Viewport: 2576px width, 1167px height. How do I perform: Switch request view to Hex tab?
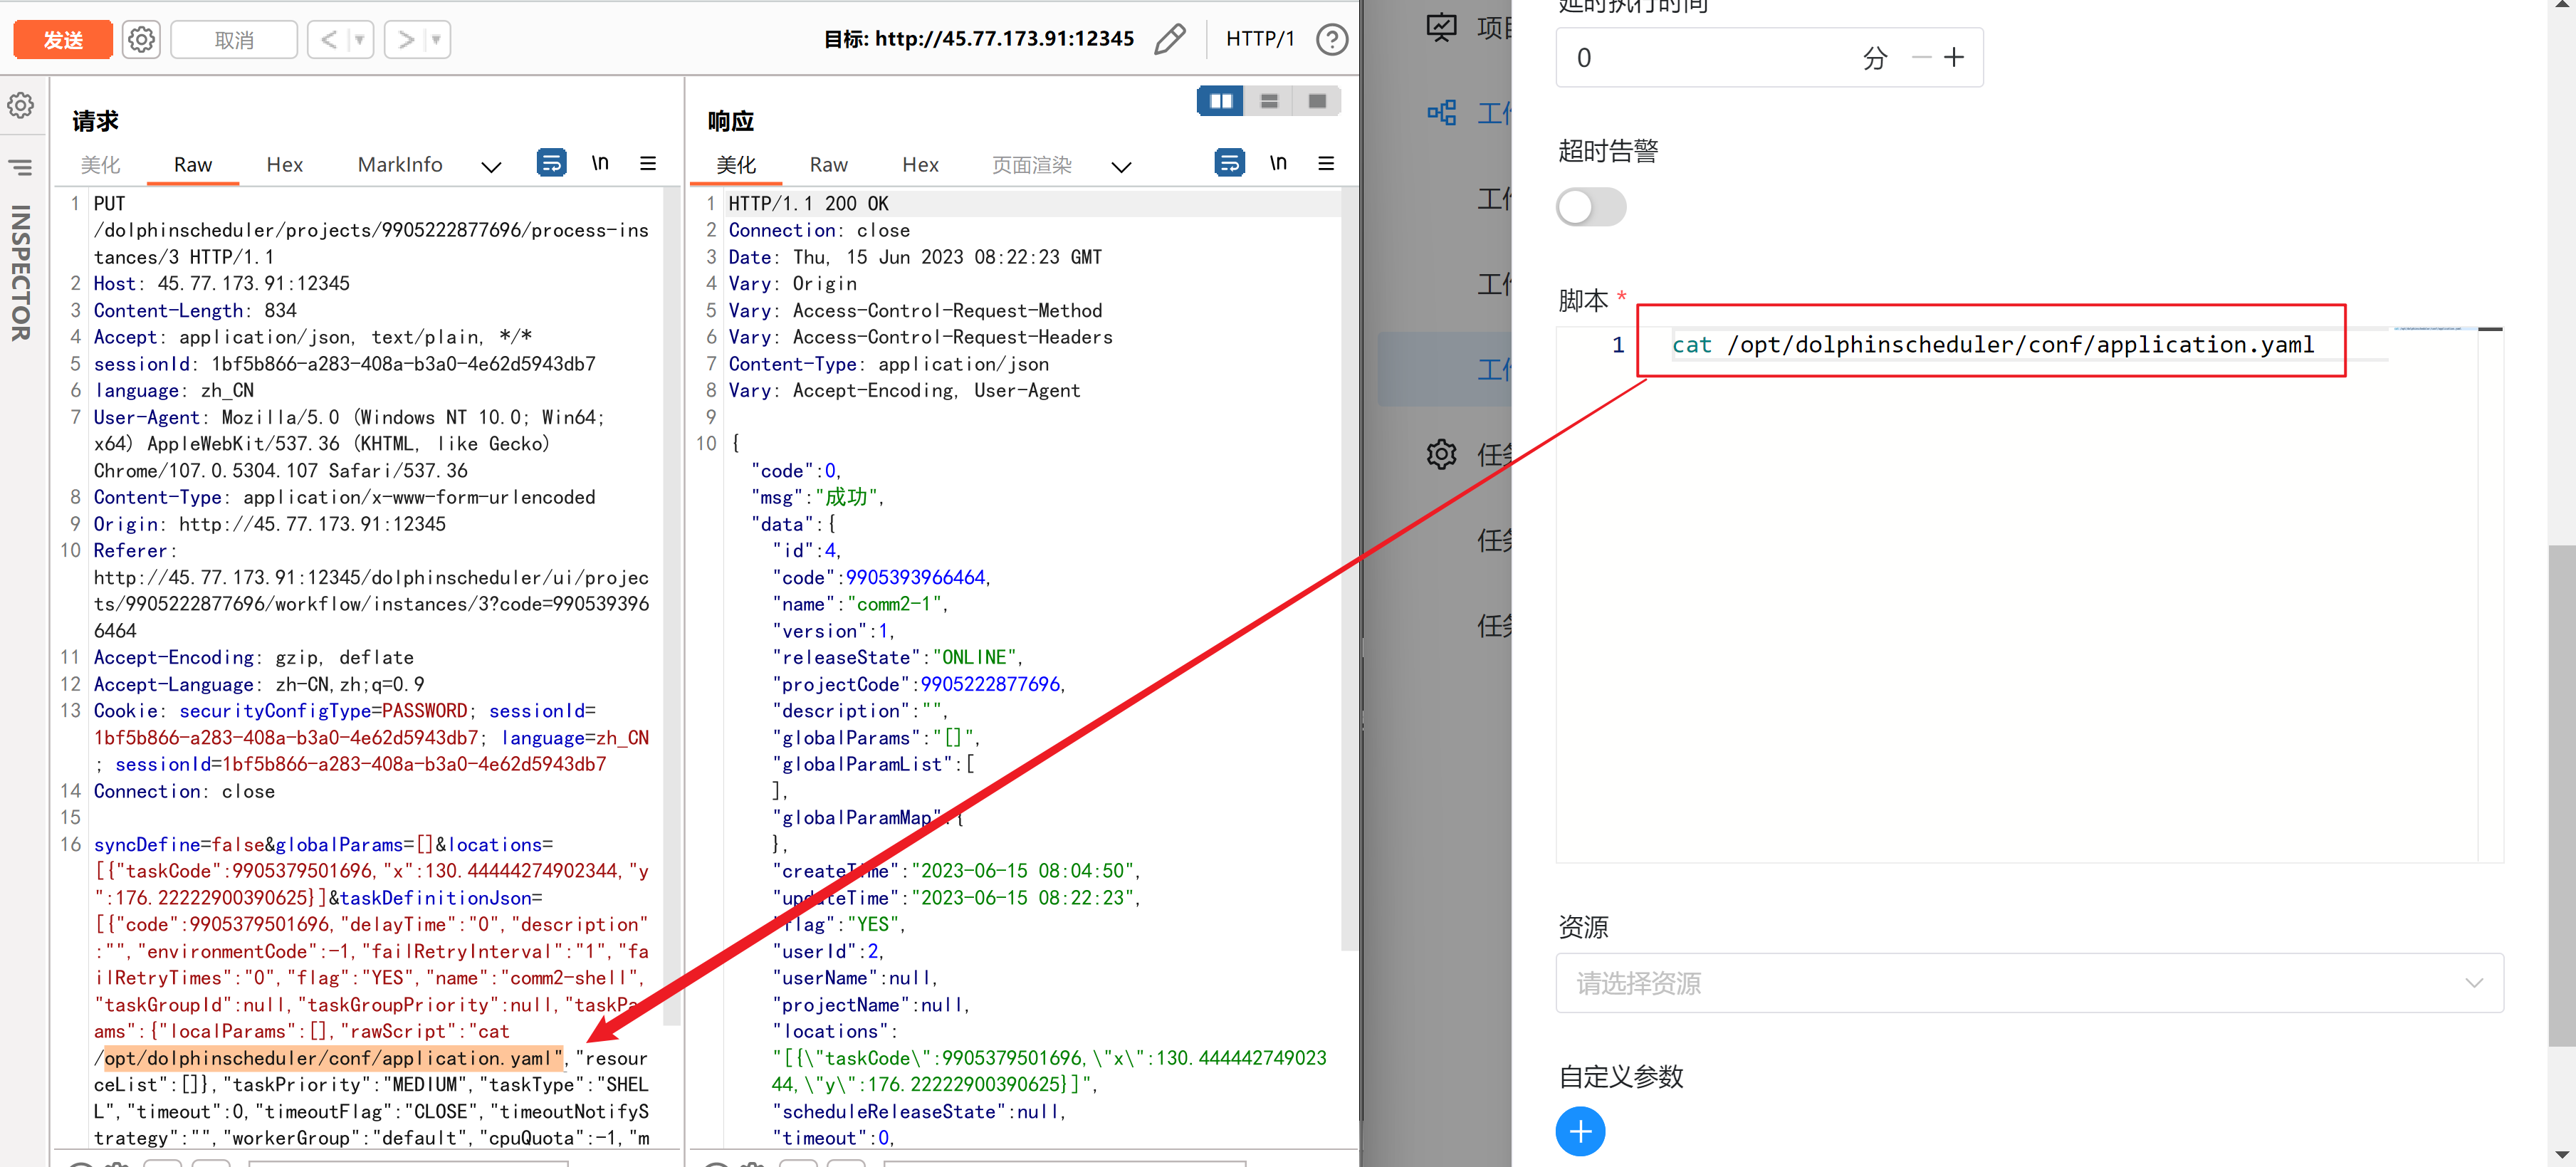(x=284, y=165)
